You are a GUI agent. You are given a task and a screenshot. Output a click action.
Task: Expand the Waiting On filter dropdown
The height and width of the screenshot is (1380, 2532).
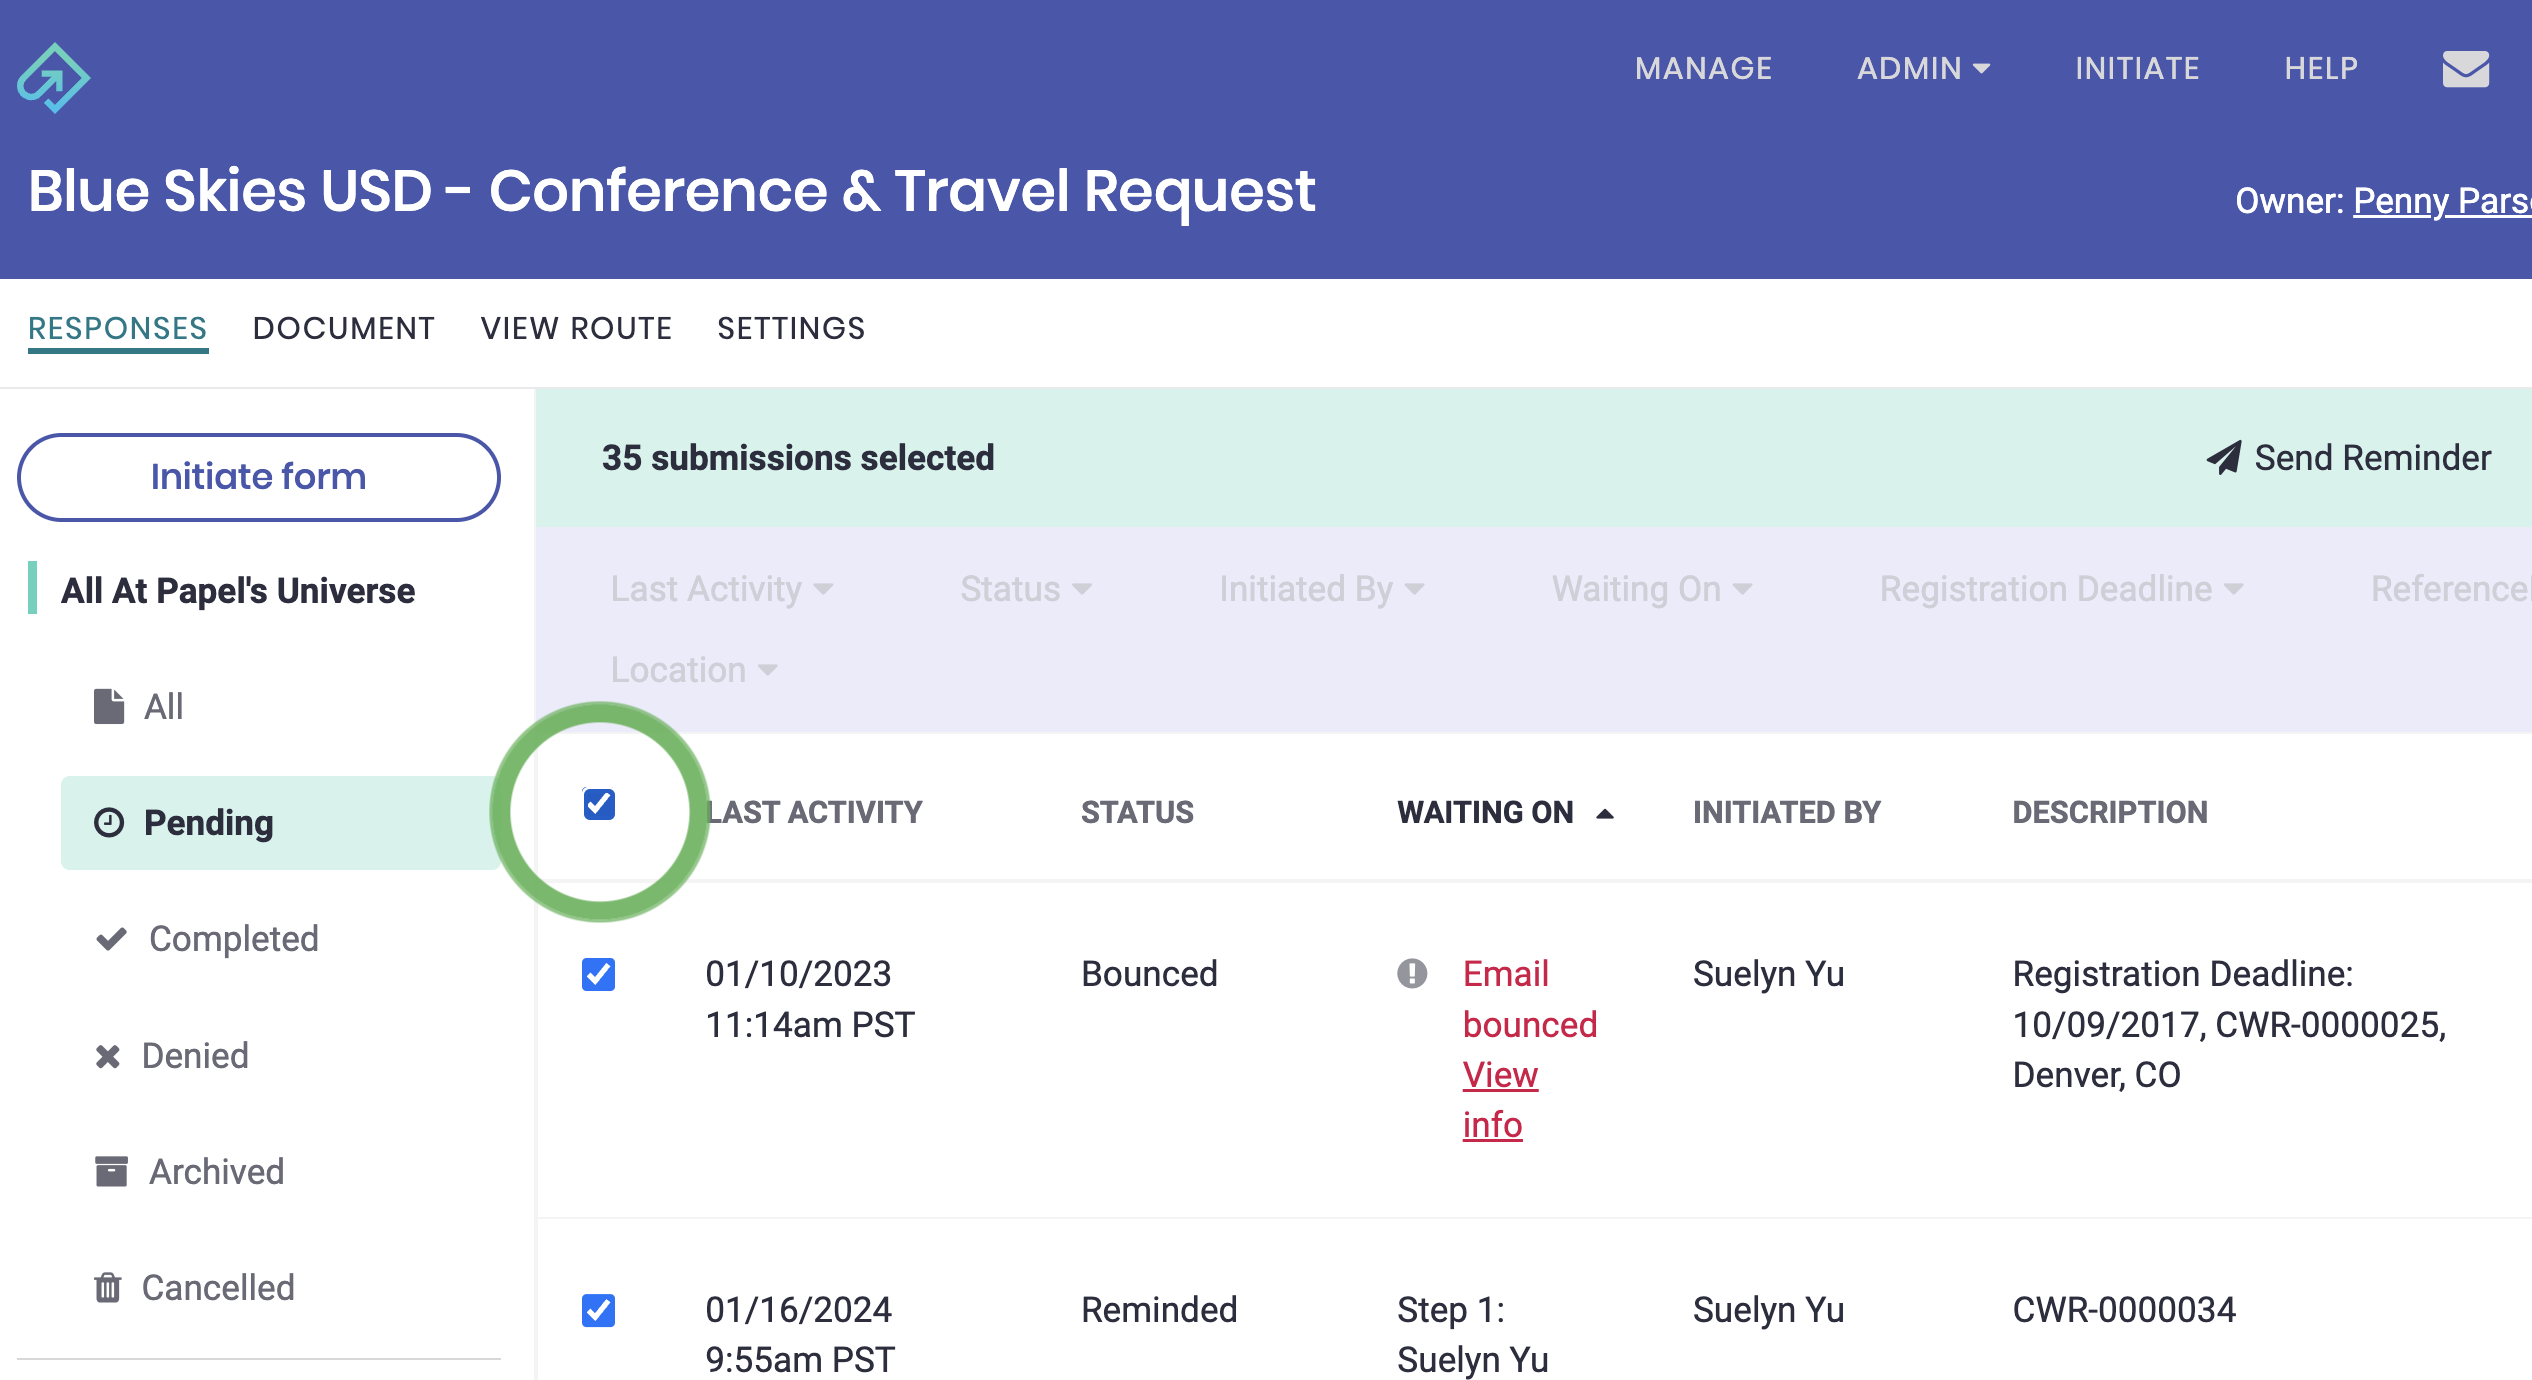pyautogui.click(x=1651, y=589)
